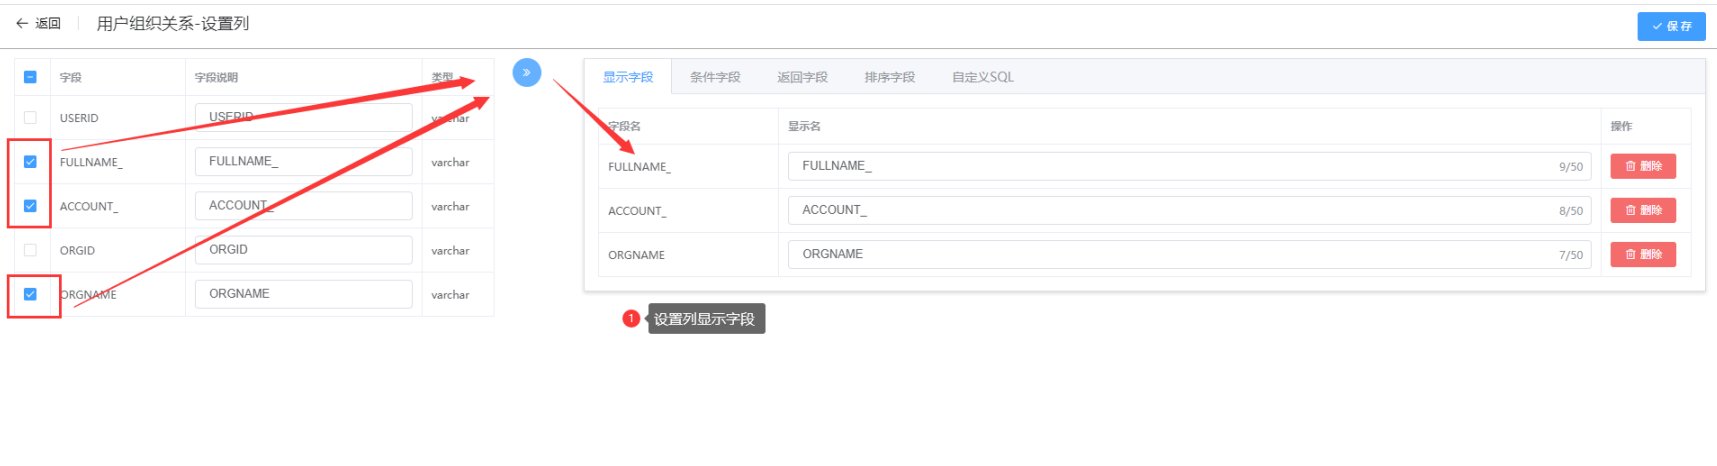Image resolution: width=1717 pixels, height=466 pixels.
Task: Switch to the 条件字段 tab
Action: click(x=715, y=77)
